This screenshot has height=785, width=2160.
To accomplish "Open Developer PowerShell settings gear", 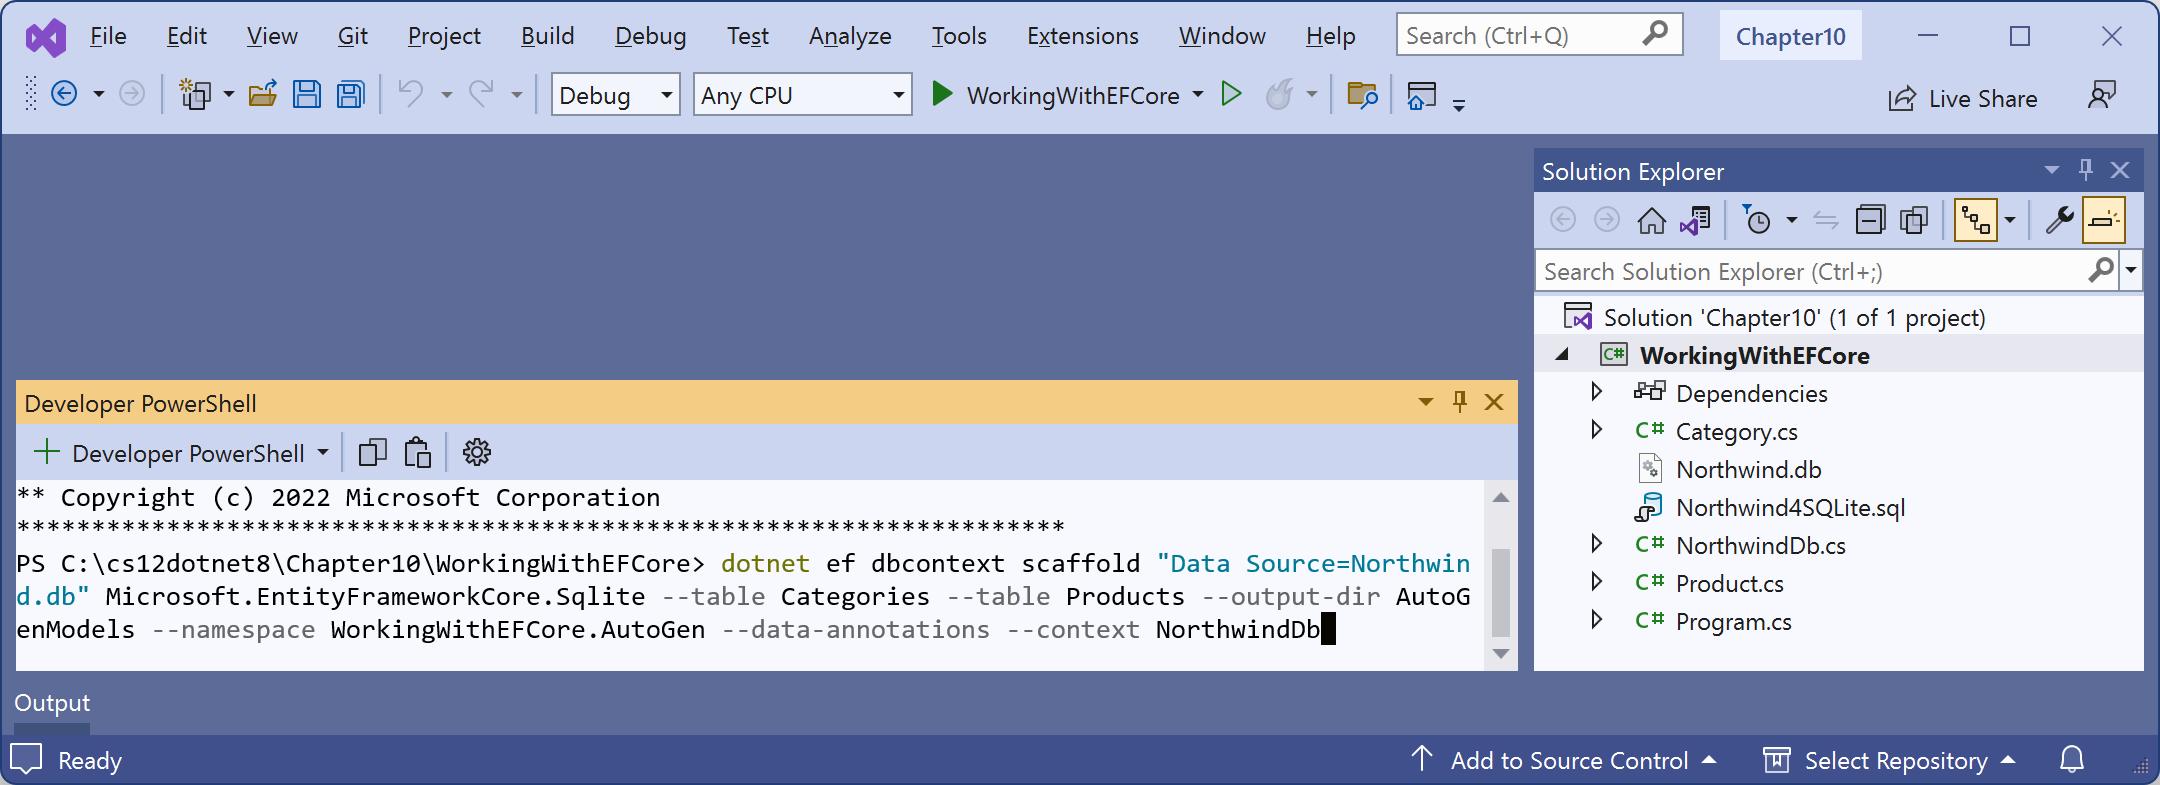I will coord(477,453).
